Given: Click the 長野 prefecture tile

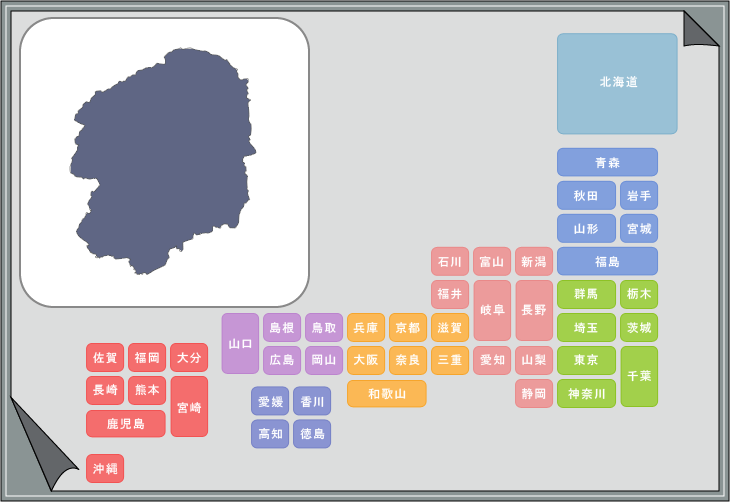Looking at the screenshot, I should [x=533, y=310].
